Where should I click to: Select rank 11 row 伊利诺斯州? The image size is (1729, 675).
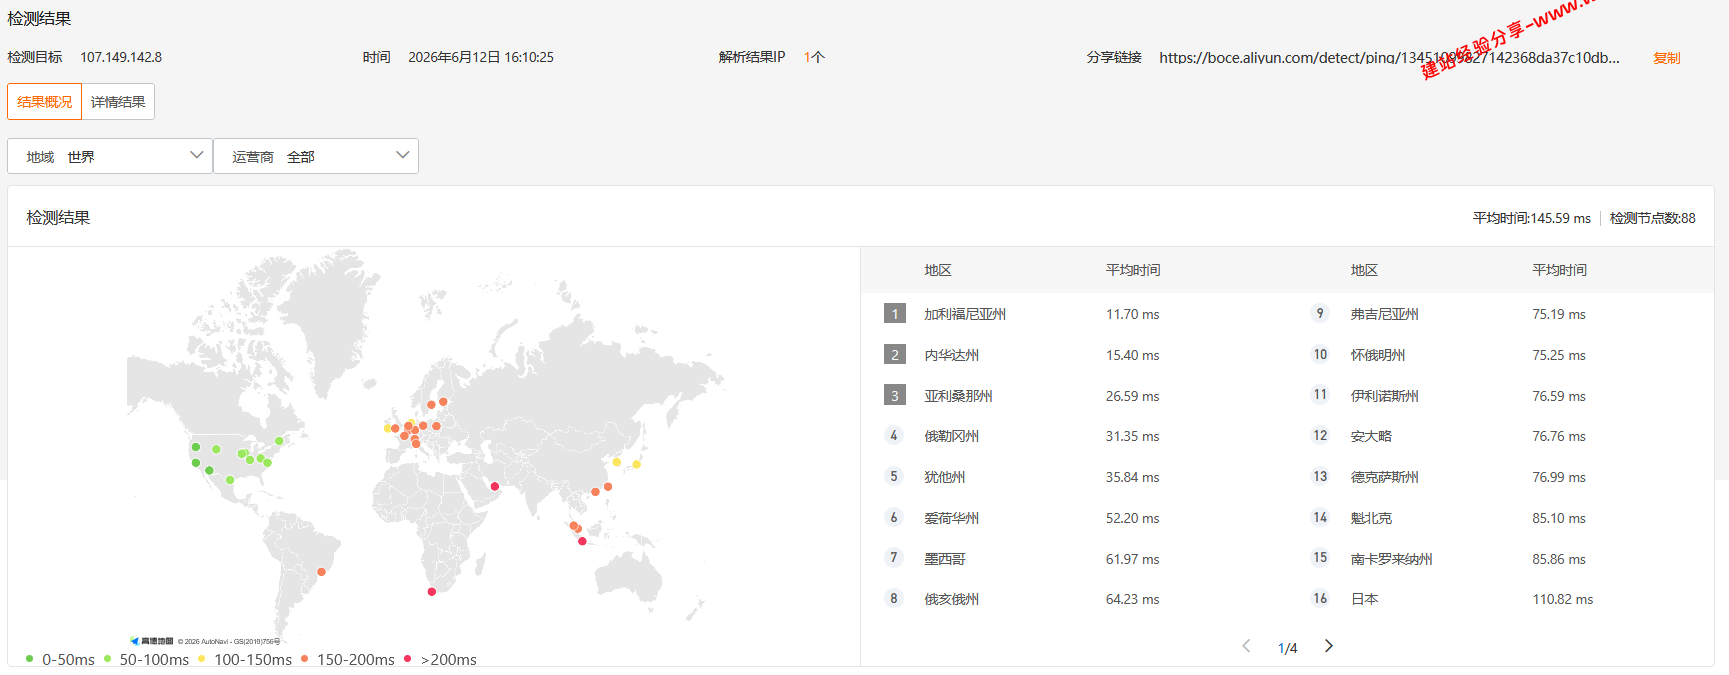(1500, 396)
